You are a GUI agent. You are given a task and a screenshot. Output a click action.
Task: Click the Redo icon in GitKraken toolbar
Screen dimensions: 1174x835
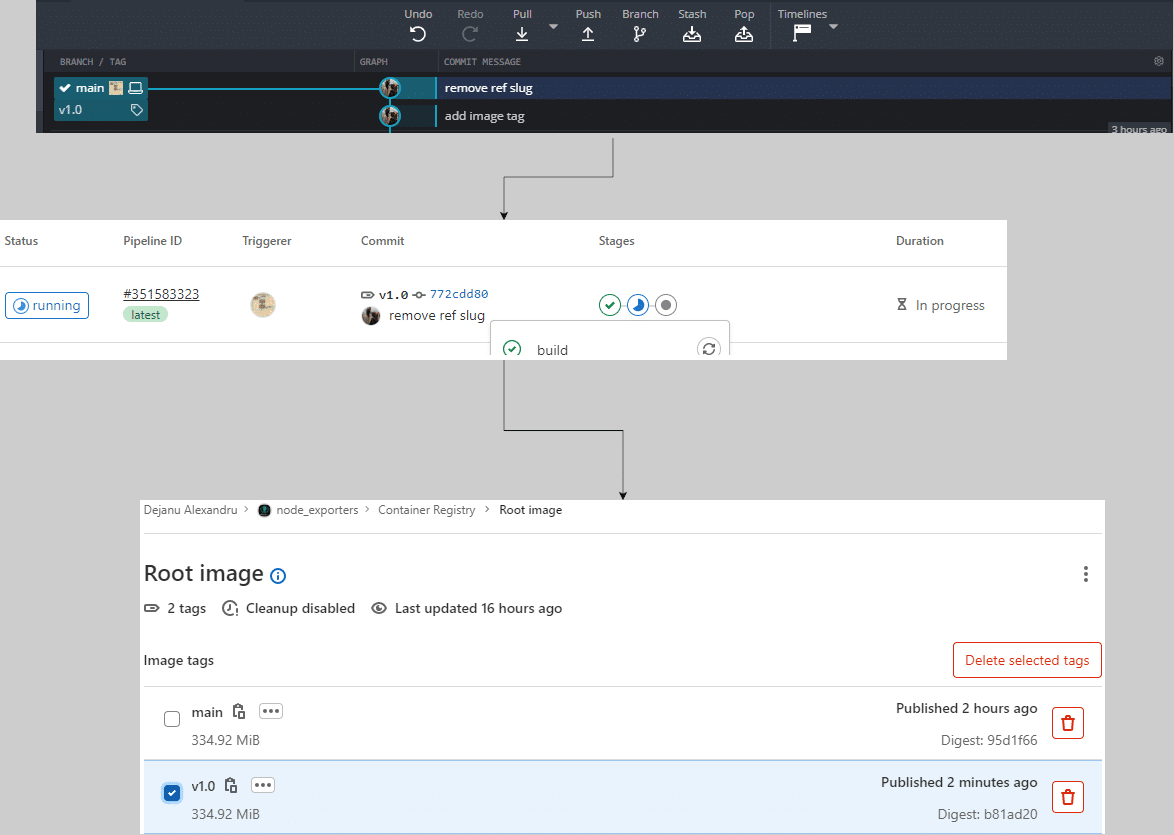coord(469,34)
